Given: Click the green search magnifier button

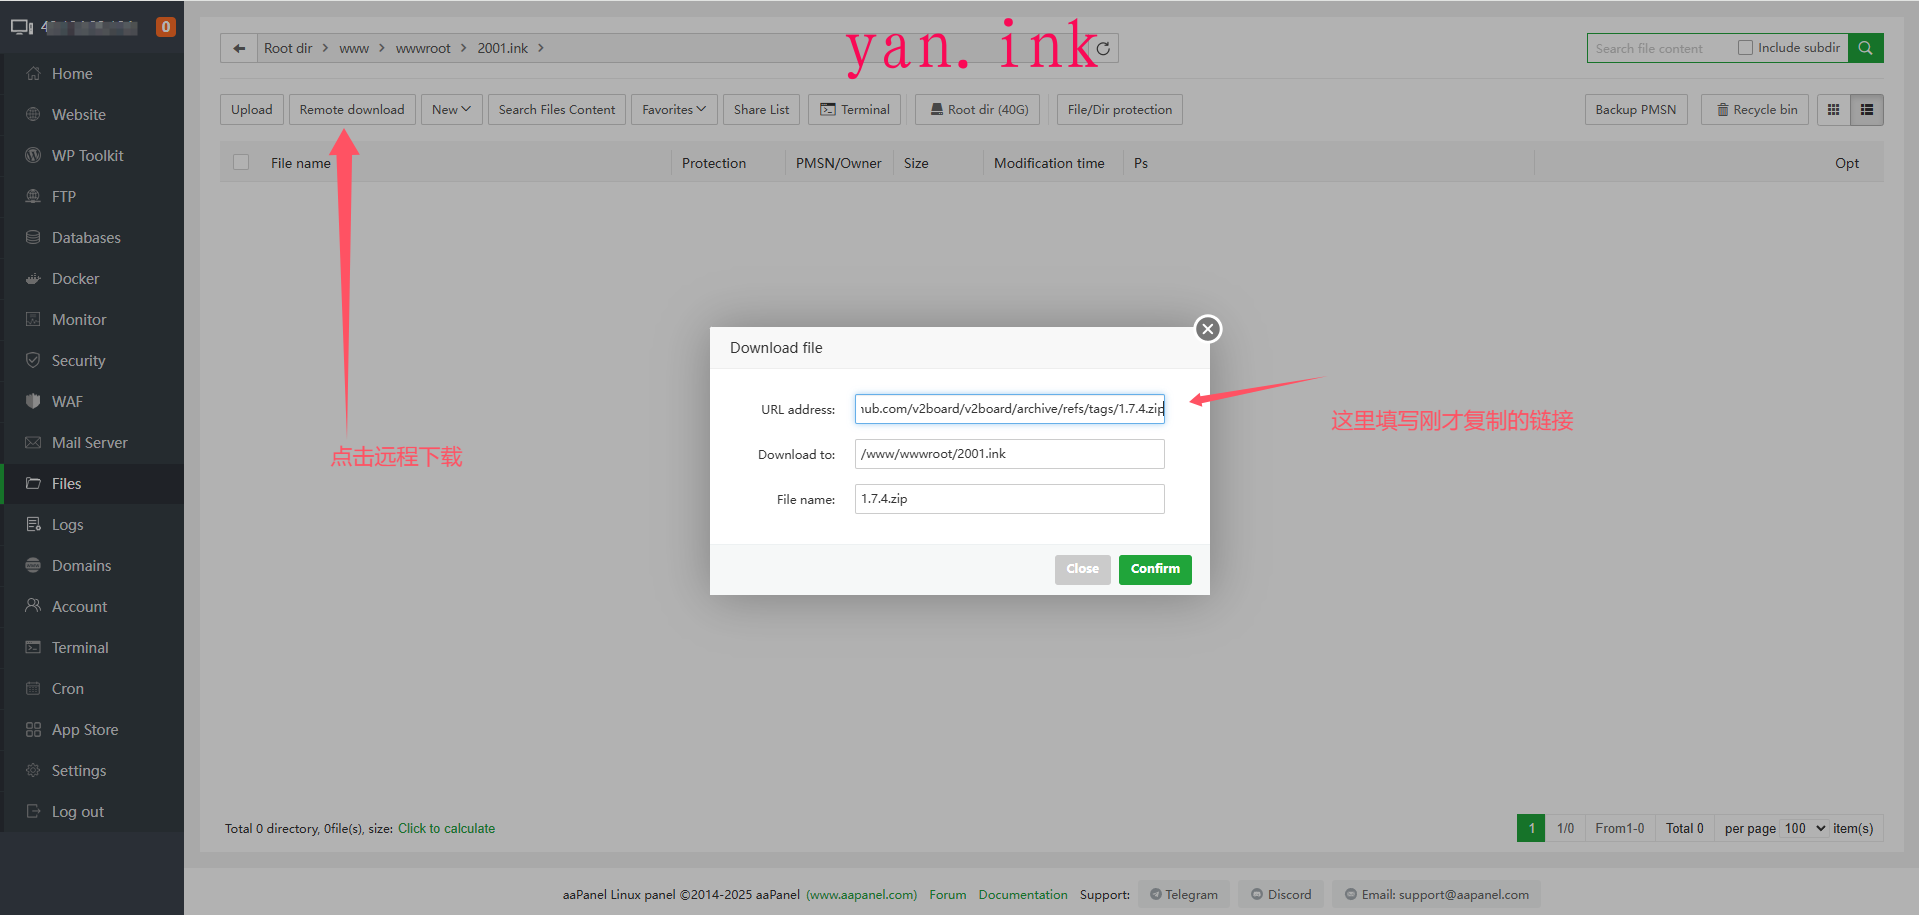Looking at the screenshot, I should [1865, 48].
